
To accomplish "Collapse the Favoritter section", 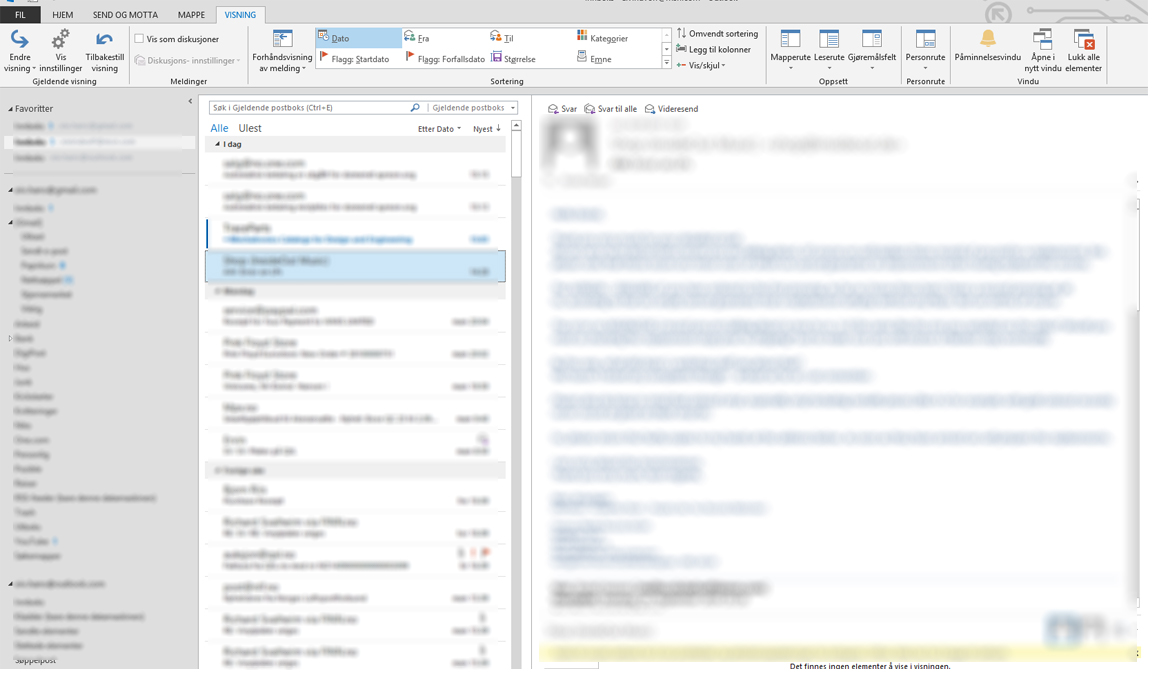I will point(10,110).
